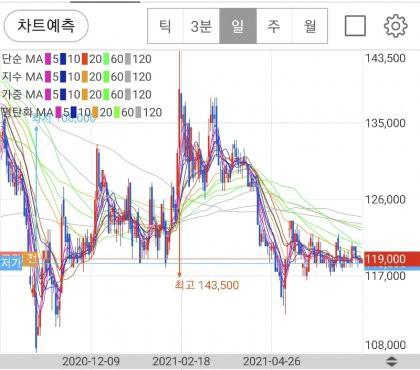Click the 143,500 price axis label
This screenshot has height=370, width=420.
385,58
